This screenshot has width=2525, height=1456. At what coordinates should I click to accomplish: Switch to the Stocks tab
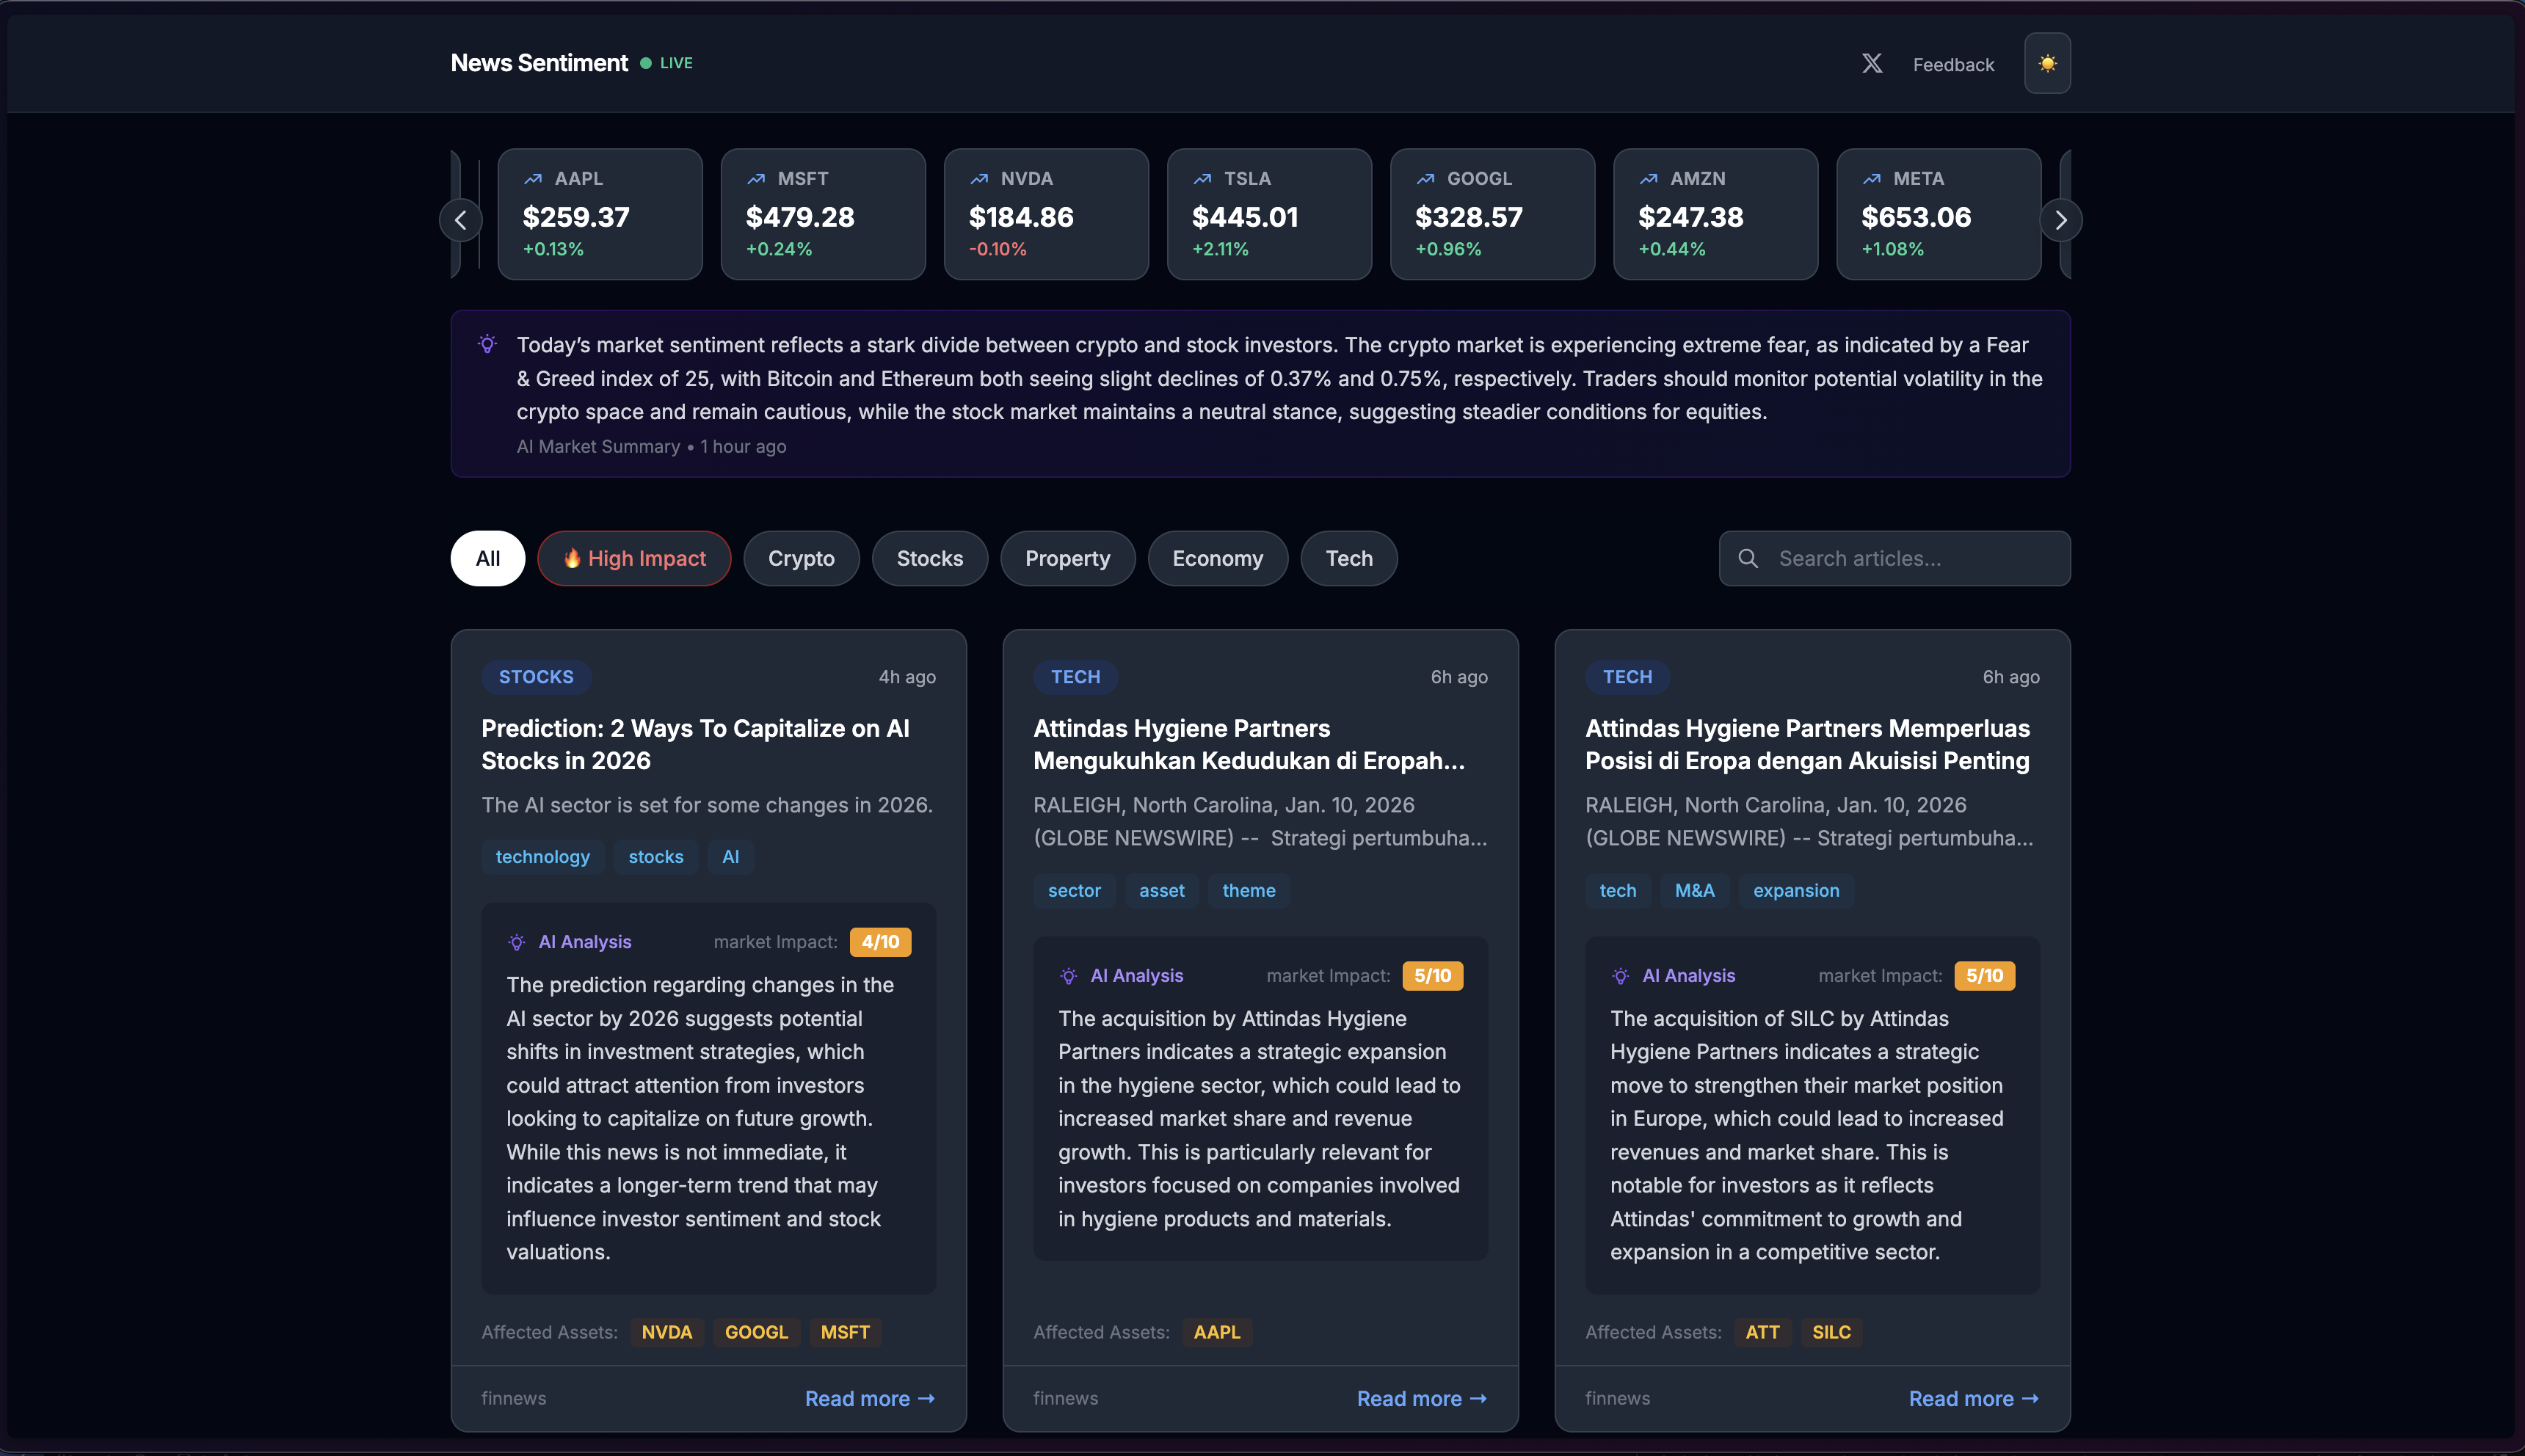[929, 558]
